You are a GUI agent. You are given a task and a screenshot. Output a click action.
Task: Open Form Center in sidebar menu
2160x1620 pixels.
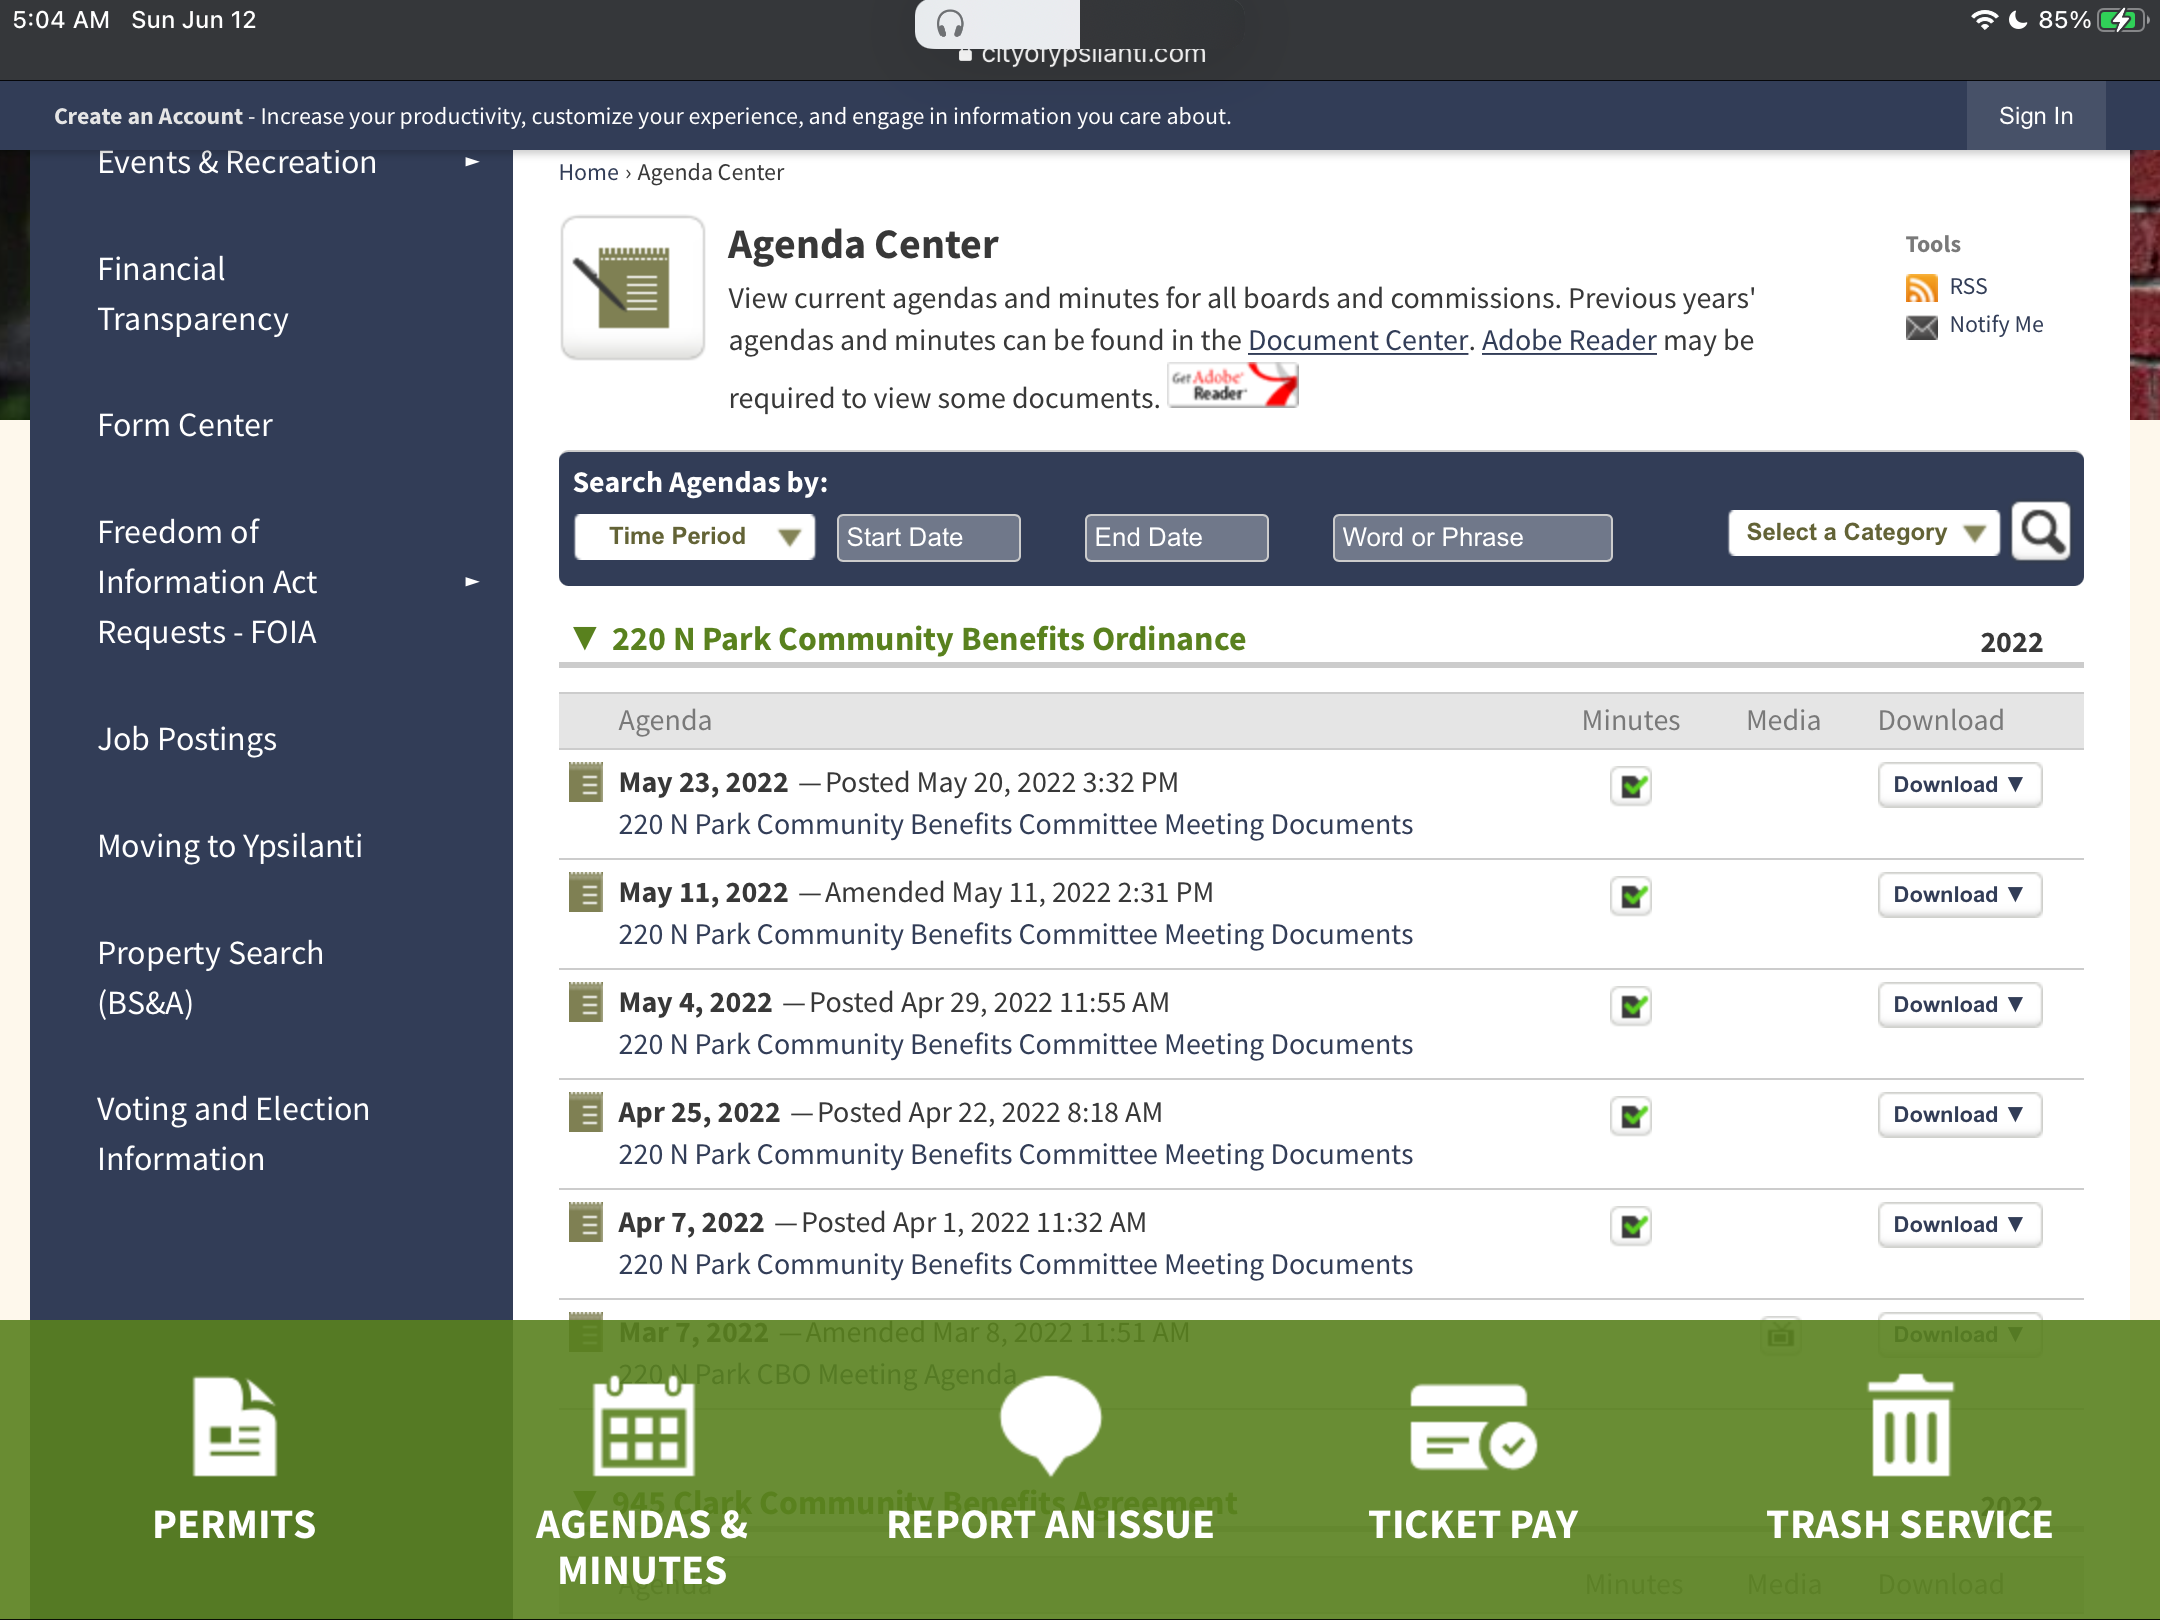(185, 425)
